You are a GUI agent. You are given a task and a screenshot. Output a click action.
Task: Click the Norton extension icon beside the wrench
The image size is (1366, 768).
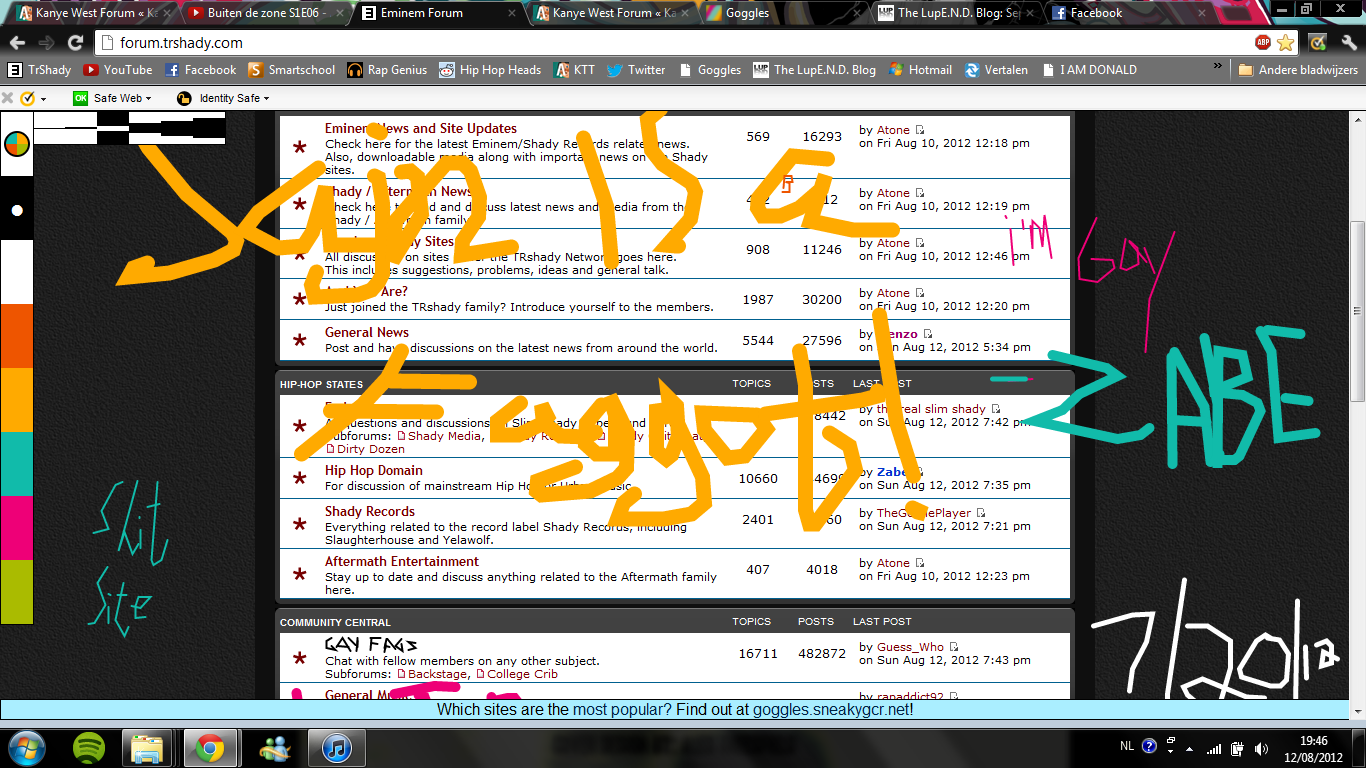[x=1318, y=42]
